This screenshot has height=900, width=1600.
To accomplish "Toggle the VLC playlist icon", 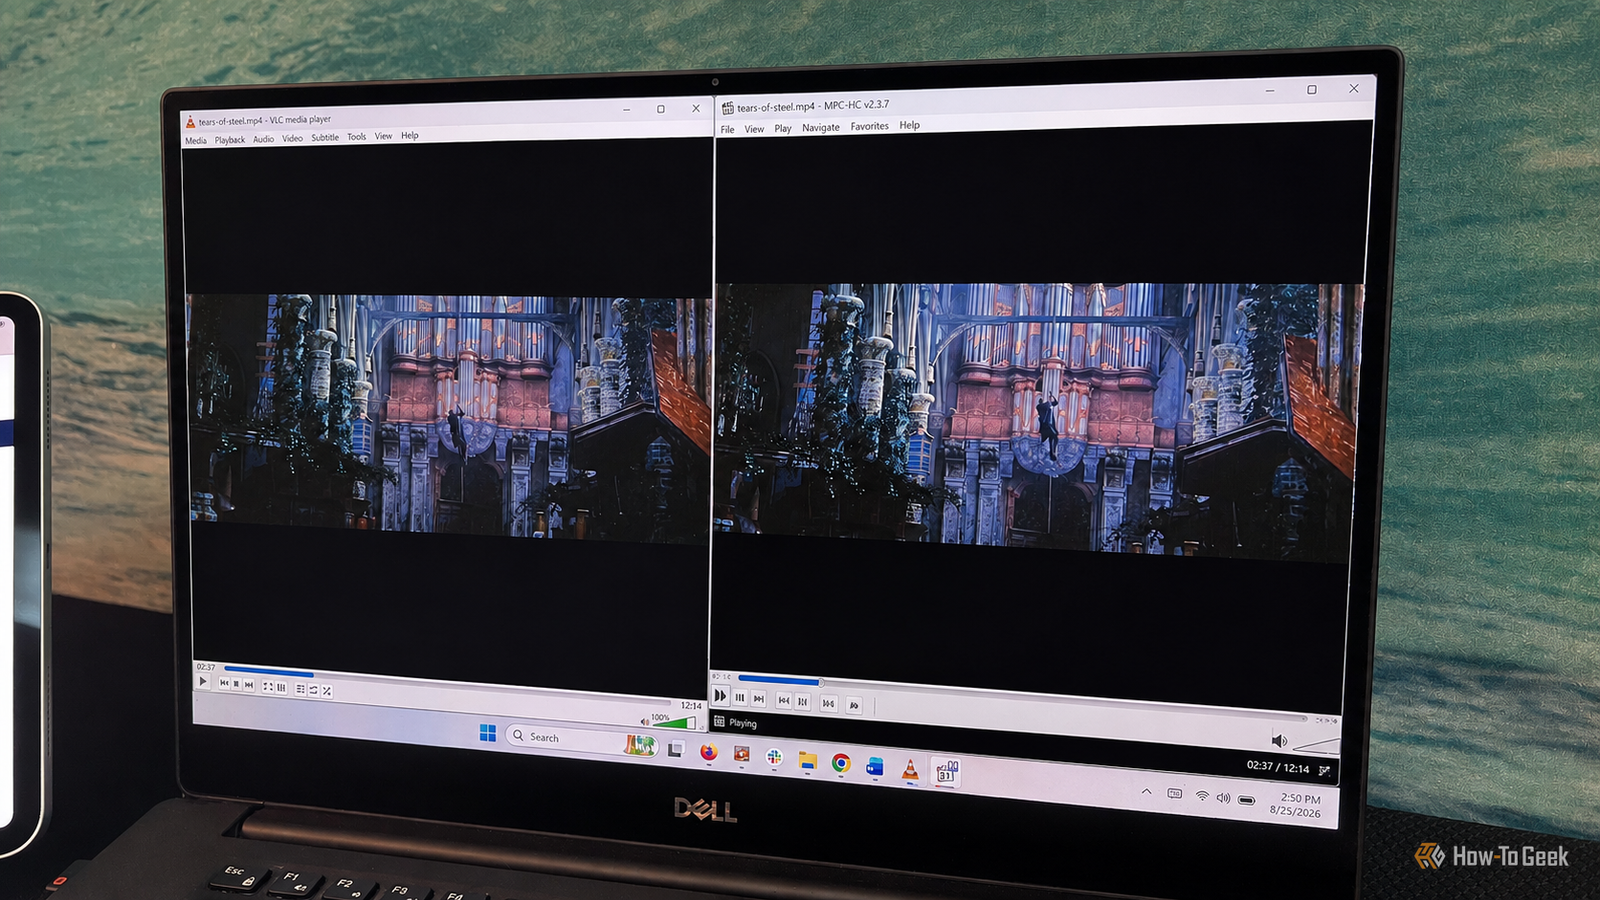I will [x=300, y=689].
